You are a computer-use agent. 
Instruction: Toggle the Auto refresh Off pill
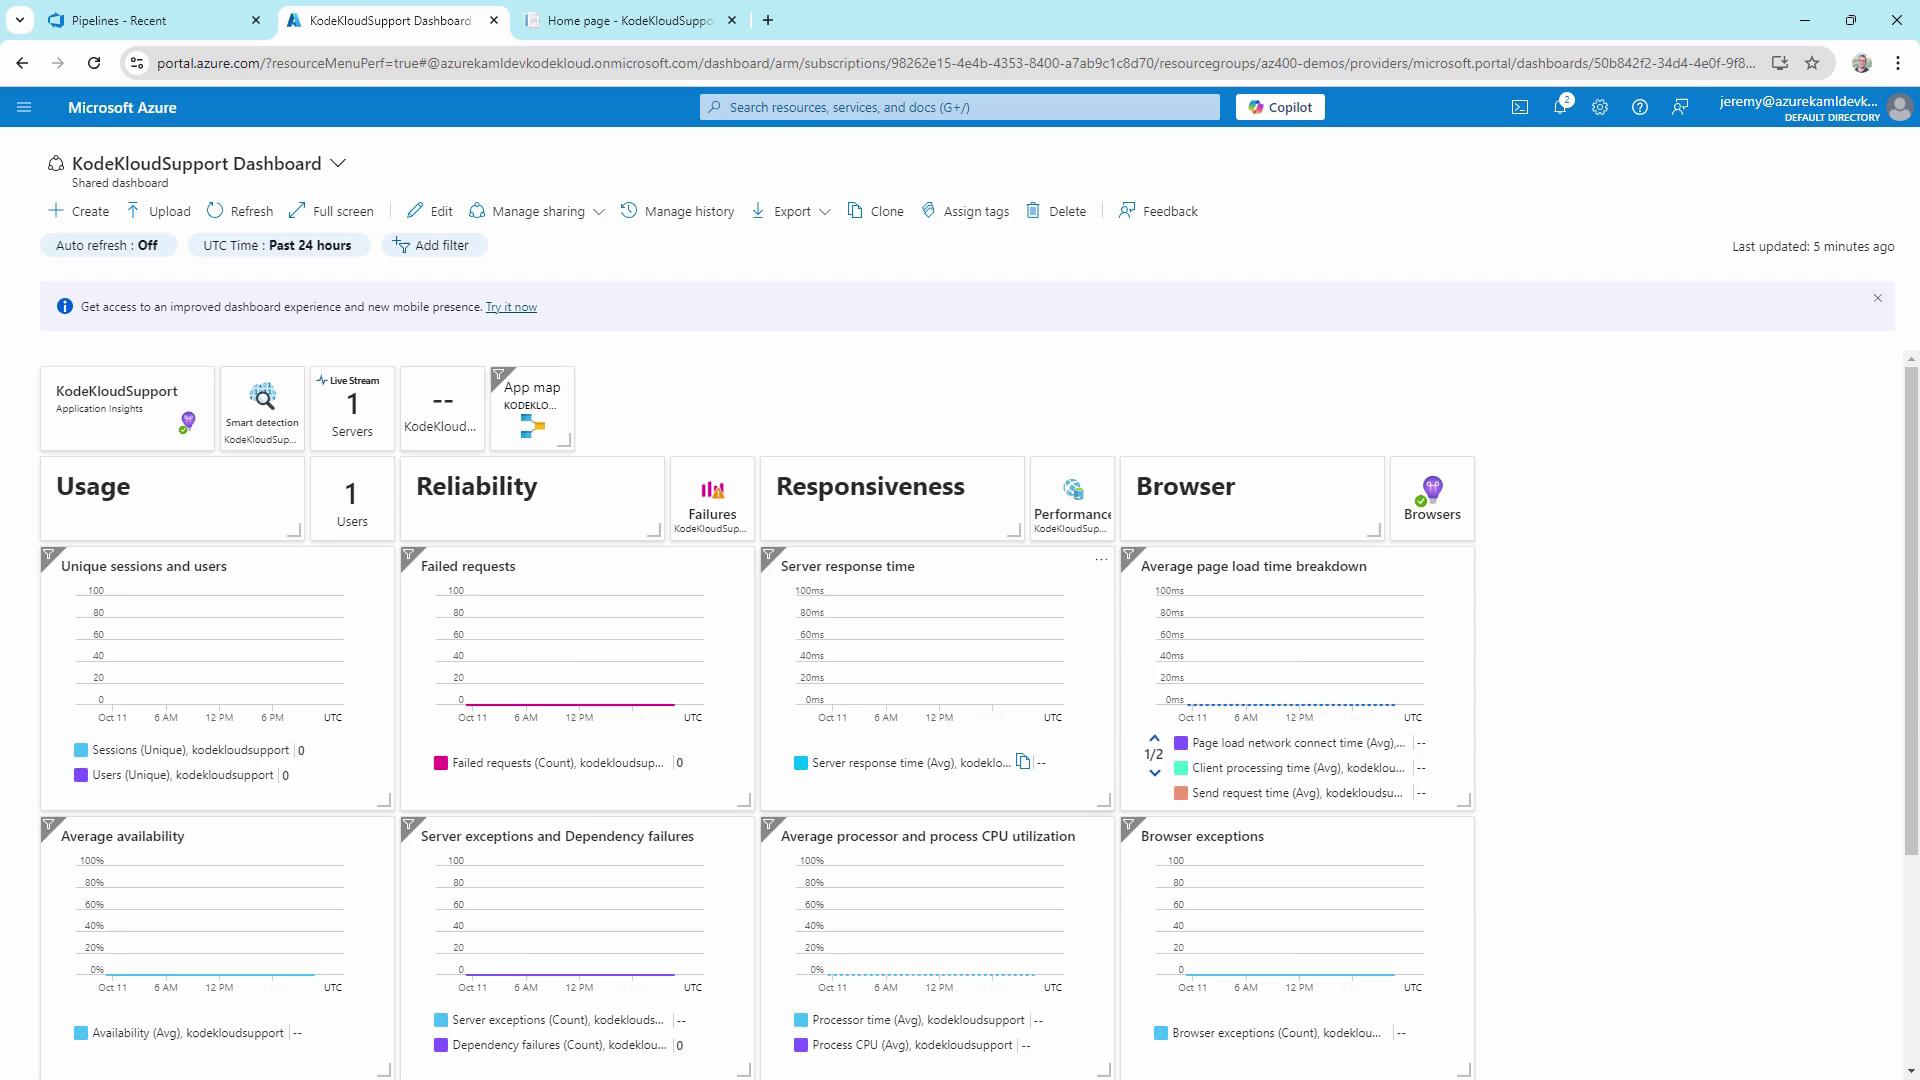[x=108, y=245]
